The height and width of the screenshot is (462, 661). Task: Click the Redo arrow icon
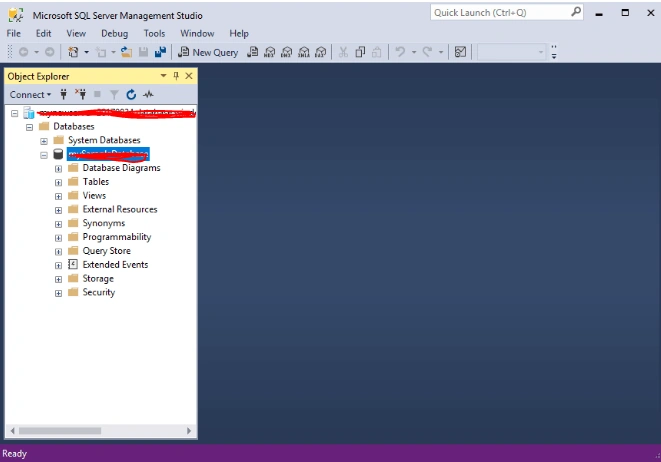point(427,52)
